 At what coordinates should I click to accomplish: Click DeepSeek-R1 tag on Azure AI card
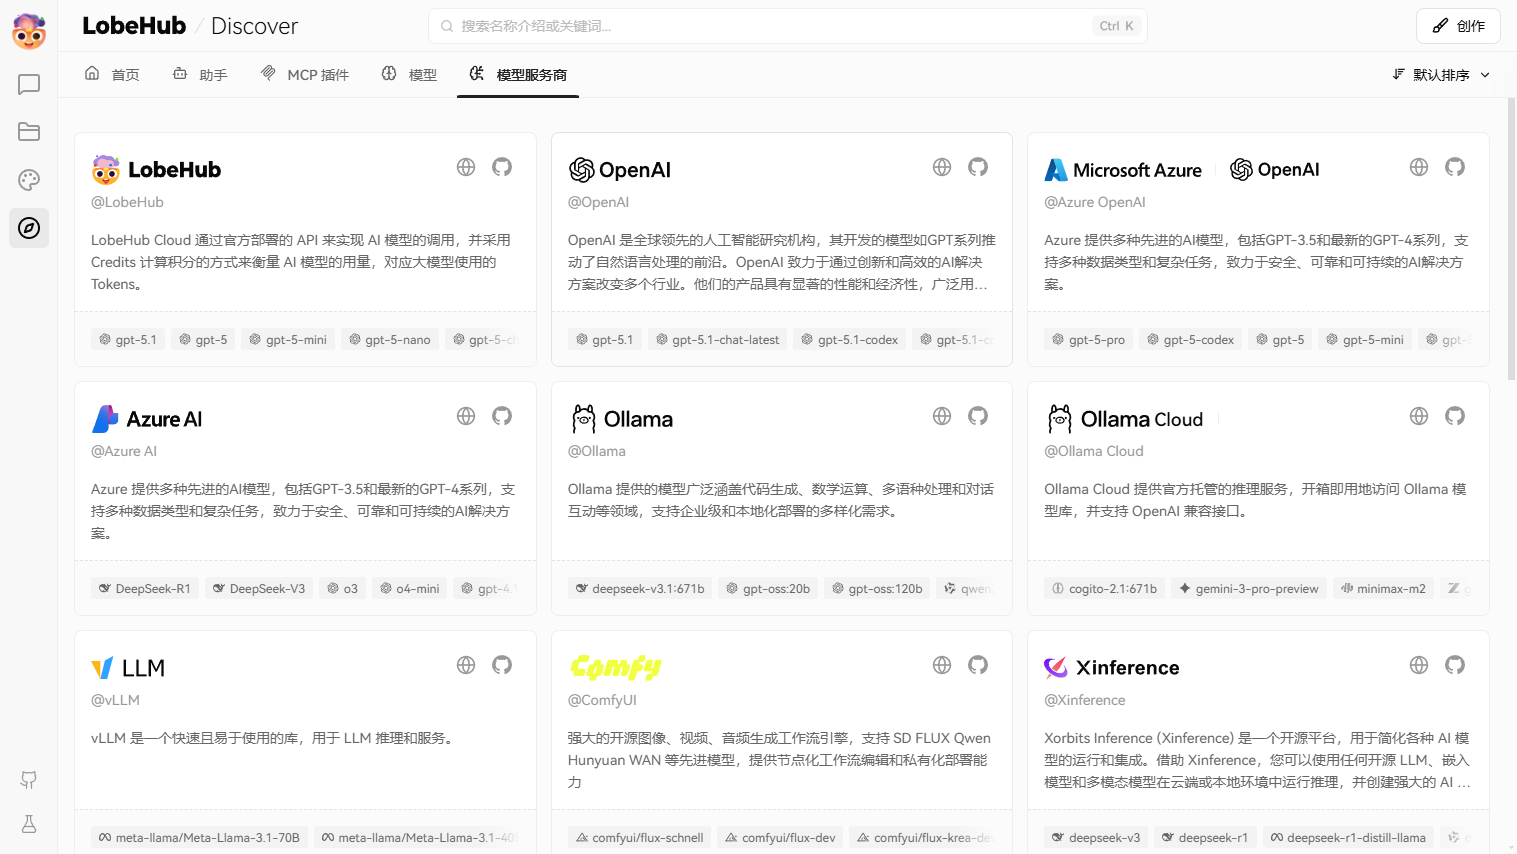click(144, 589)
